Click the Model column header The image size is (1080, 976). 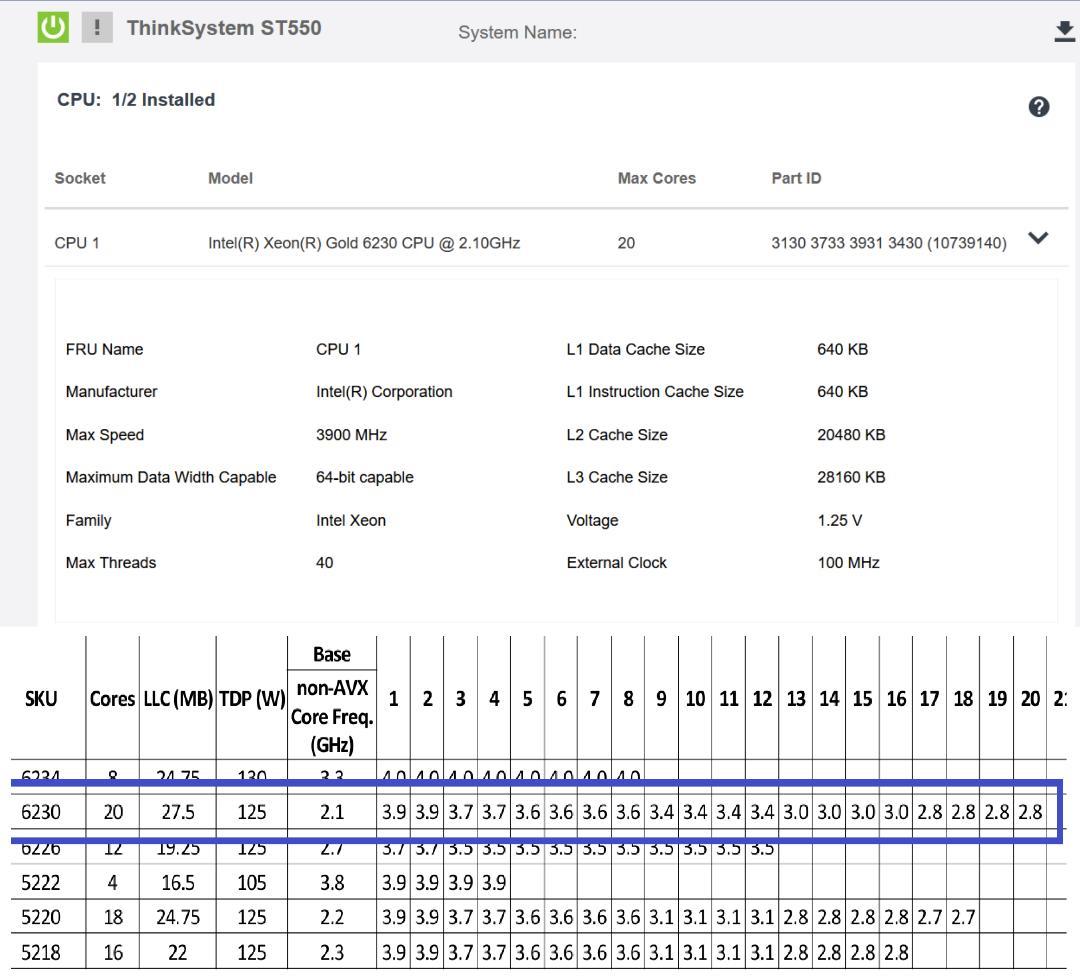(x=230, y=178)
